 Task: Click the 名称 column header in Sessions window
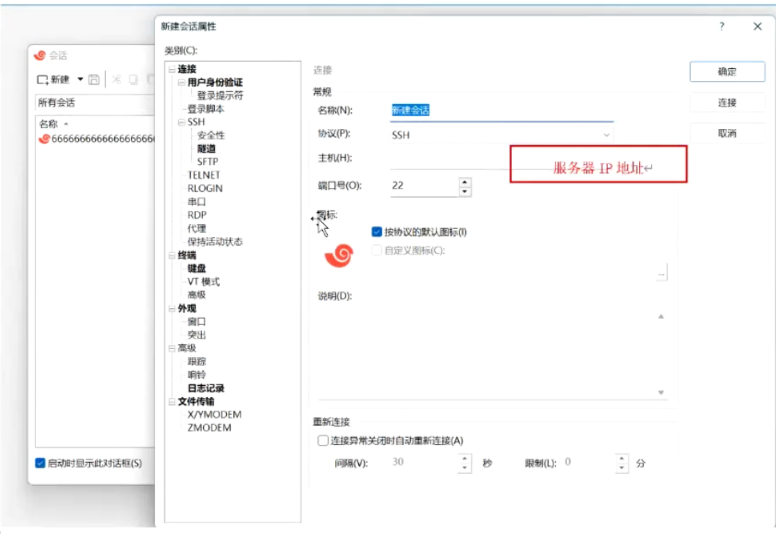[x=48, y=124]
